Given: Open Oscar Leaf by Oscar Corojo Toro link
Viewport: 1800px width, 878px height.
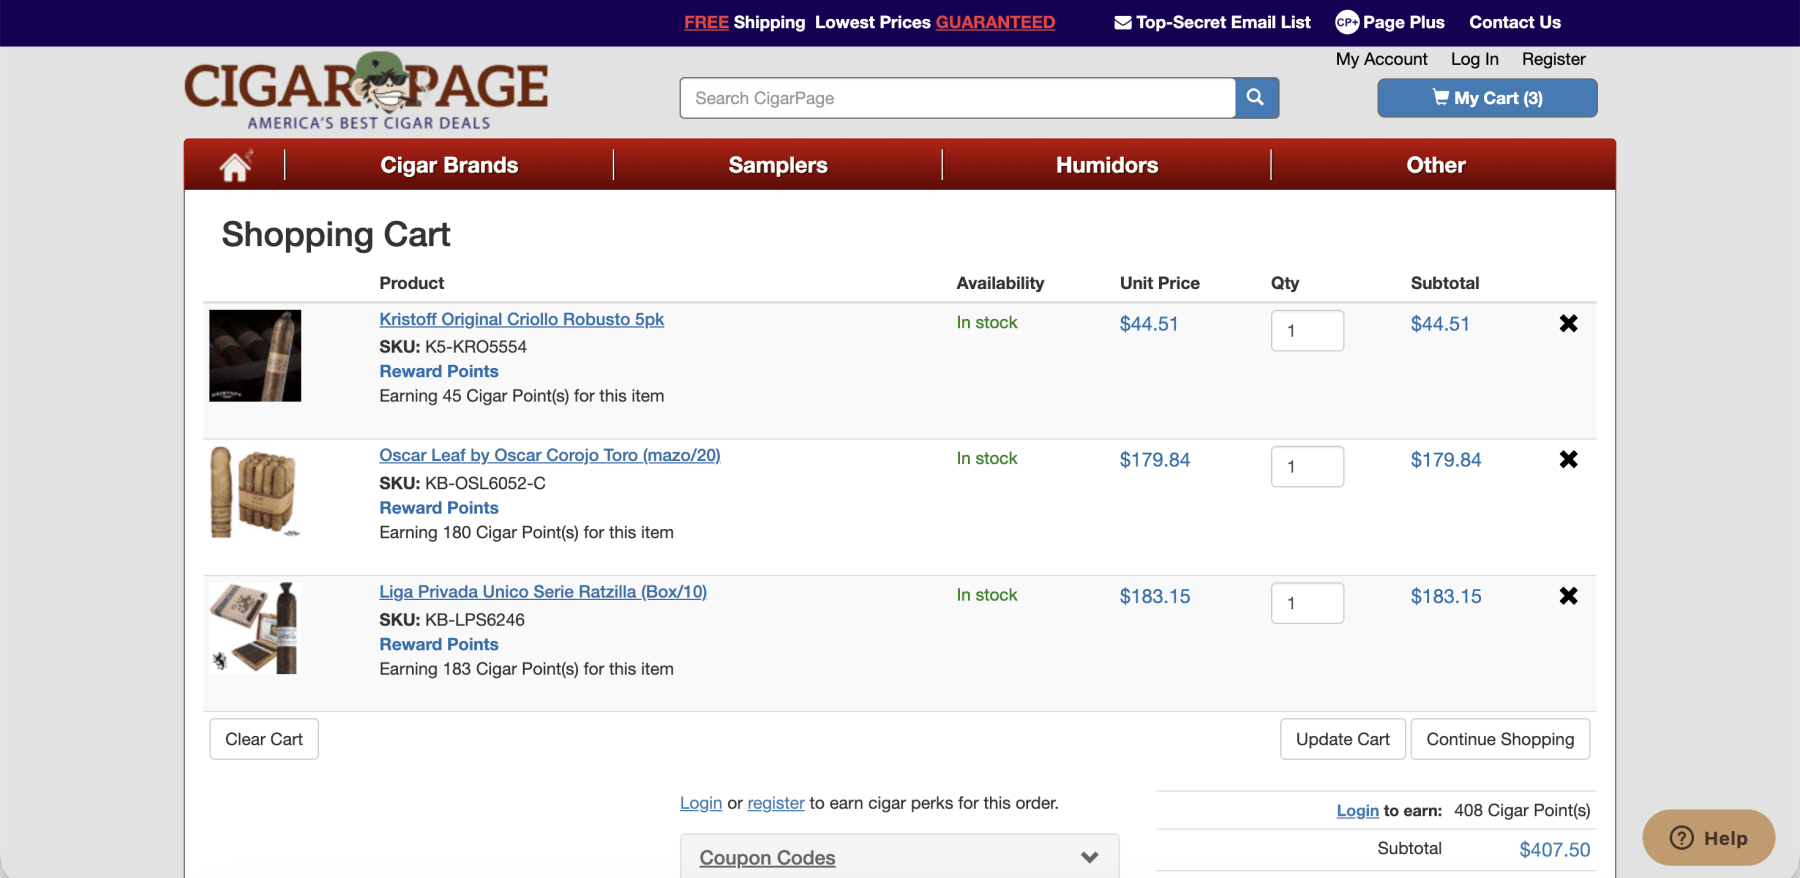Looking at the screenshot, I should tap(550, 455).
